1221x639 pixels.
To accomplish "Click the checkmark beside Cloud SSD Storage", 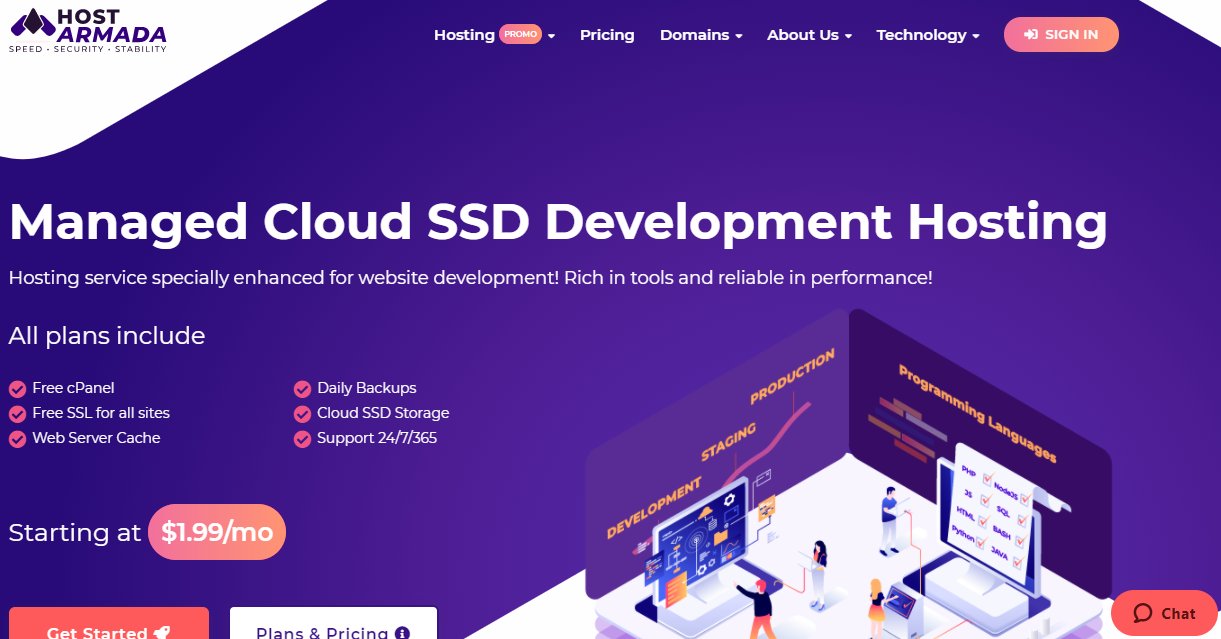I will click(x=303, y=413).
